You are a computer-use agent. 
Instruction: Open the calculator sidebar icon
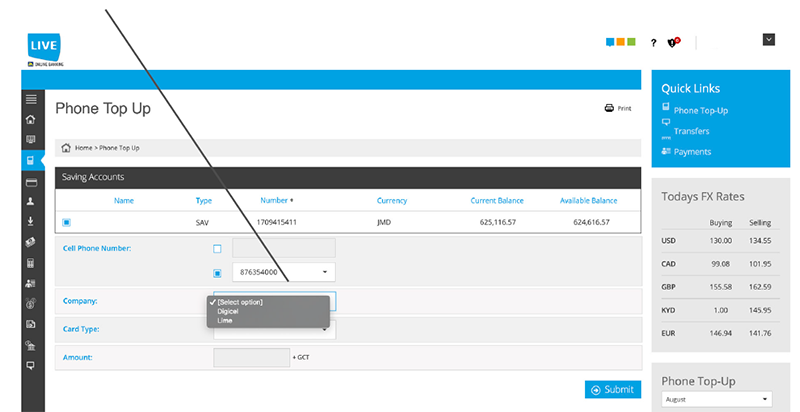point(31,263)
